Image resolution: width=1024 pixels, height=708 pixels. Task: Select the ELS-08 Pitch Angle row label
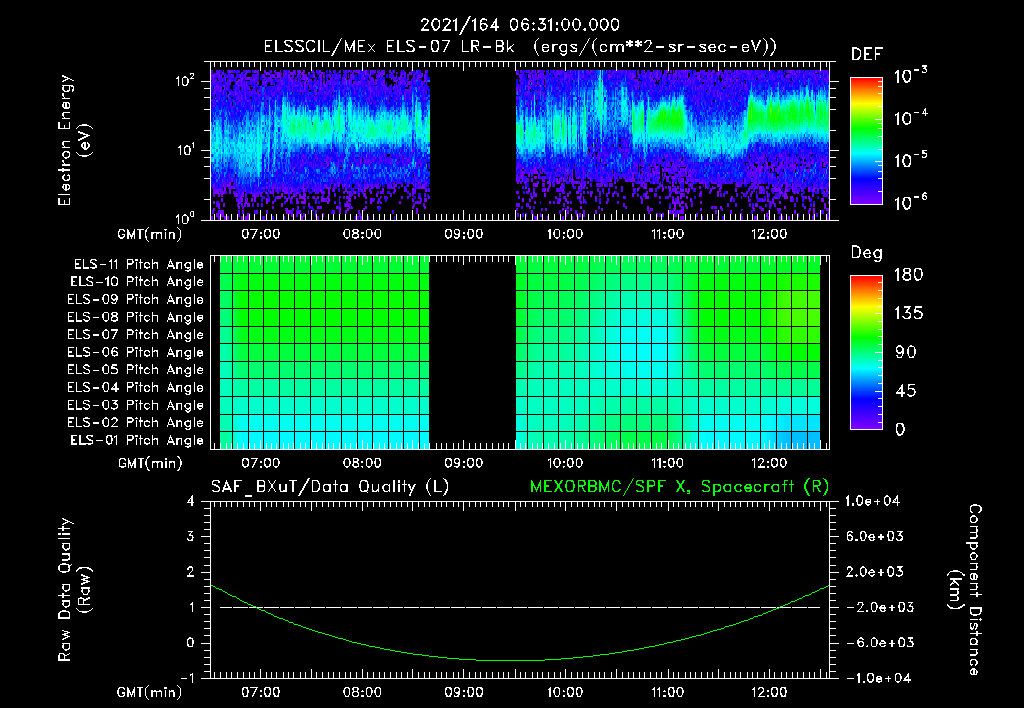(136, 317)
